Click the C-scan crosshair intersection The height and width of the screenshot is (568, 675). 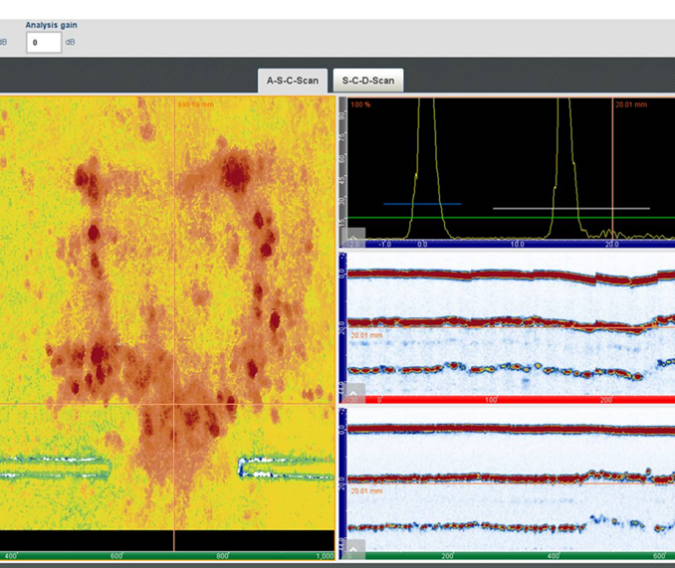[x=174, y=404]
